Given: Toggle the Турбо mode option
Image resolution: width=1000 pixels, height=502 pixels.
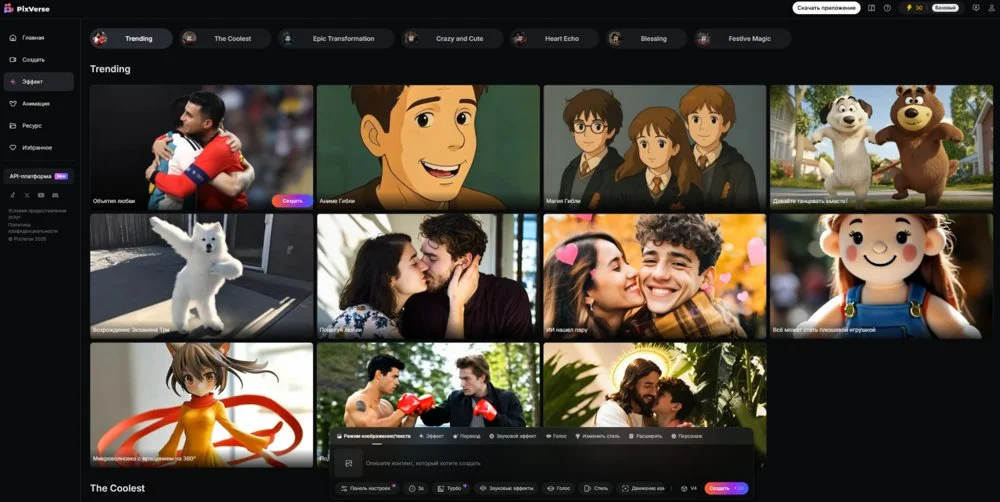Looking at the screenshot, I should tap(453, 488).
